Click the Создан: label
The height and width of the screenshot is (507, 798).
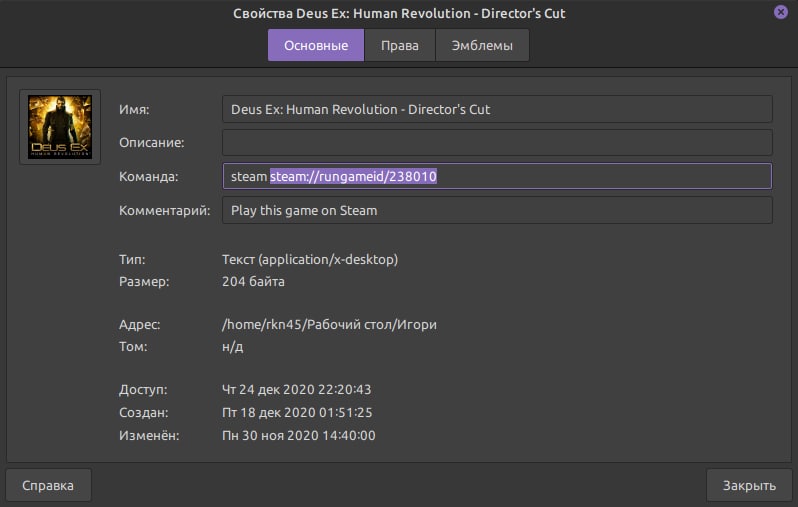tap(144, 412)
